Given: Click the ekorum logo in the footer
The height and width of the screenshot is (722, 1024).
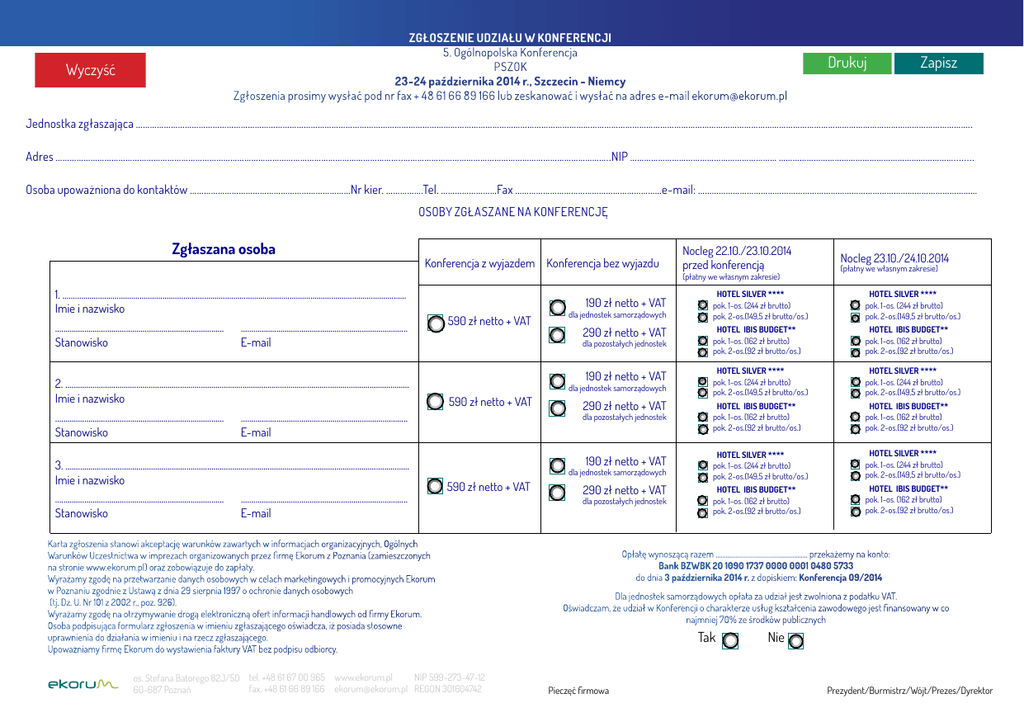Looking at the screenshot, I should (x=82, y=684).
